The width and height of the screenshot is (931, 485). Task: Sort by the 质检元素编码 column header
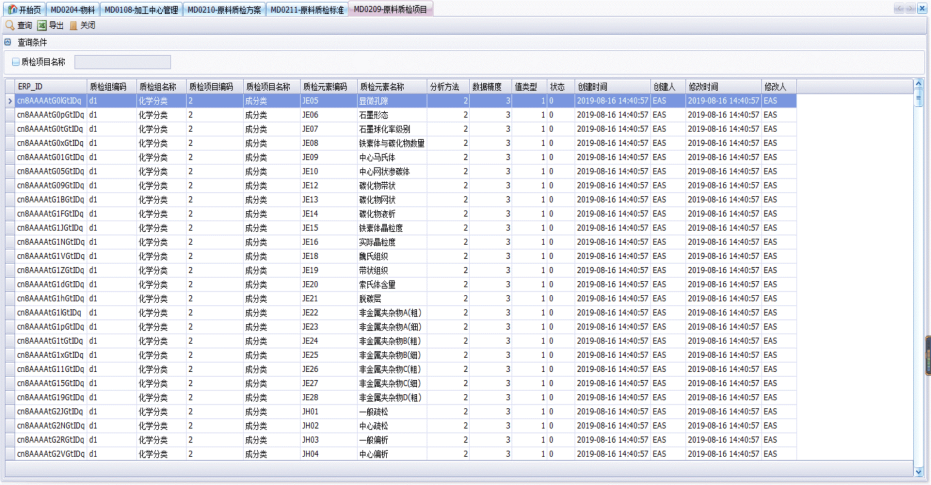tap(329, 87)
